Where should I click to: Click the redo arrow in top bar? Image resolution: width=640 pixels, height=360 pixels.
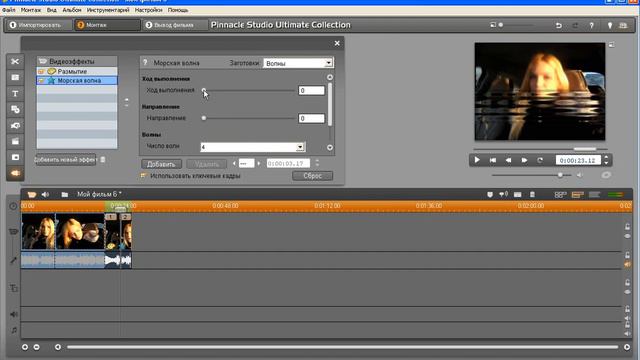pyautogui.click(x=575, y=25)
